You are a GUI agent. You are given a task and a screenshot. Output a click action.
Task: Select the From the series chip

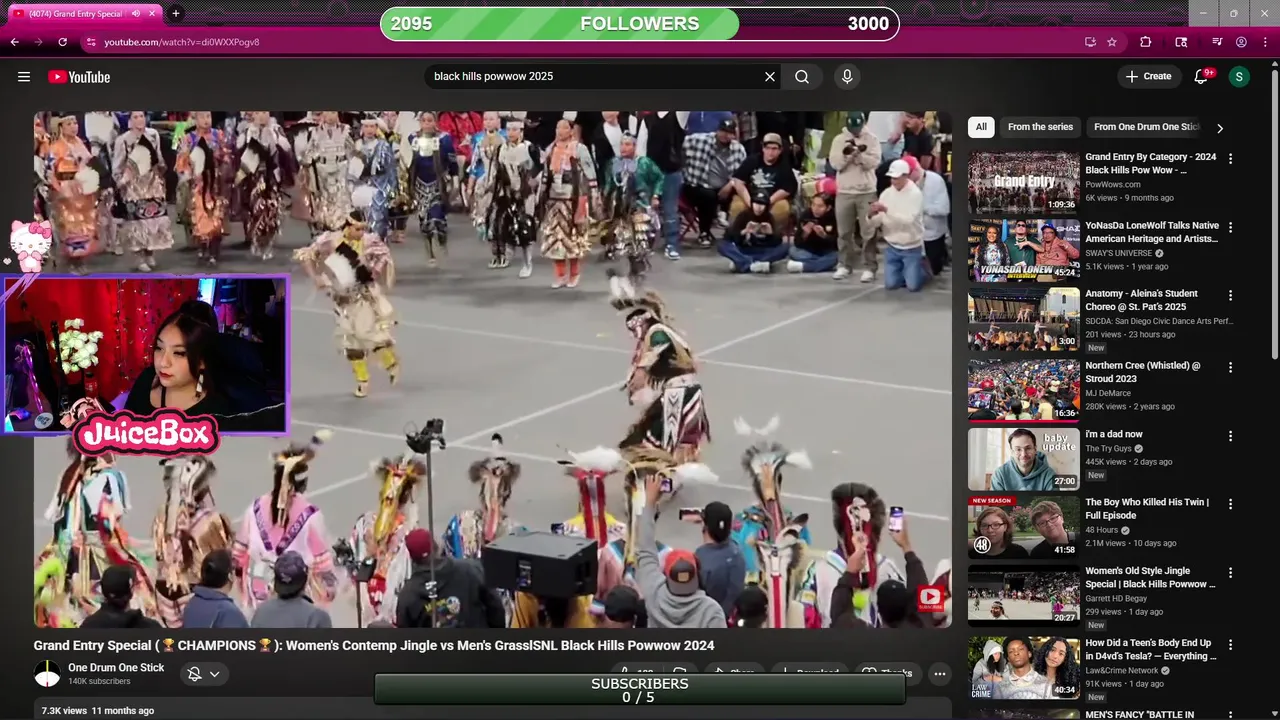coord(1040,127)
